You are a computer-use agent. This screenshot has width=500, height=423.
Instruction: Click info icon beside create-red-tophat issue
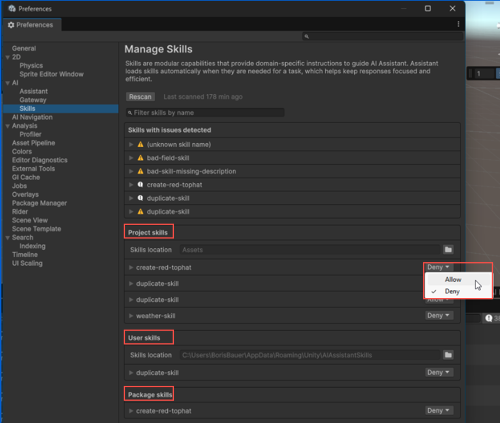point(140,184)
